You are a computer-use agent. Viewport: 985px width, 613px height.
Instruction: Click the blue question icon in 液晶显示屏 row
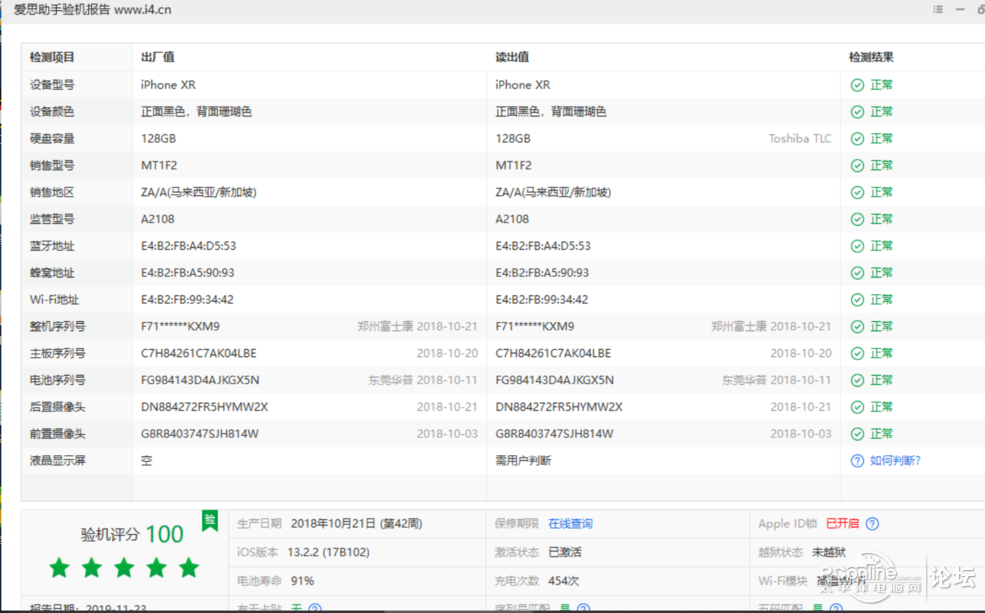857,461
